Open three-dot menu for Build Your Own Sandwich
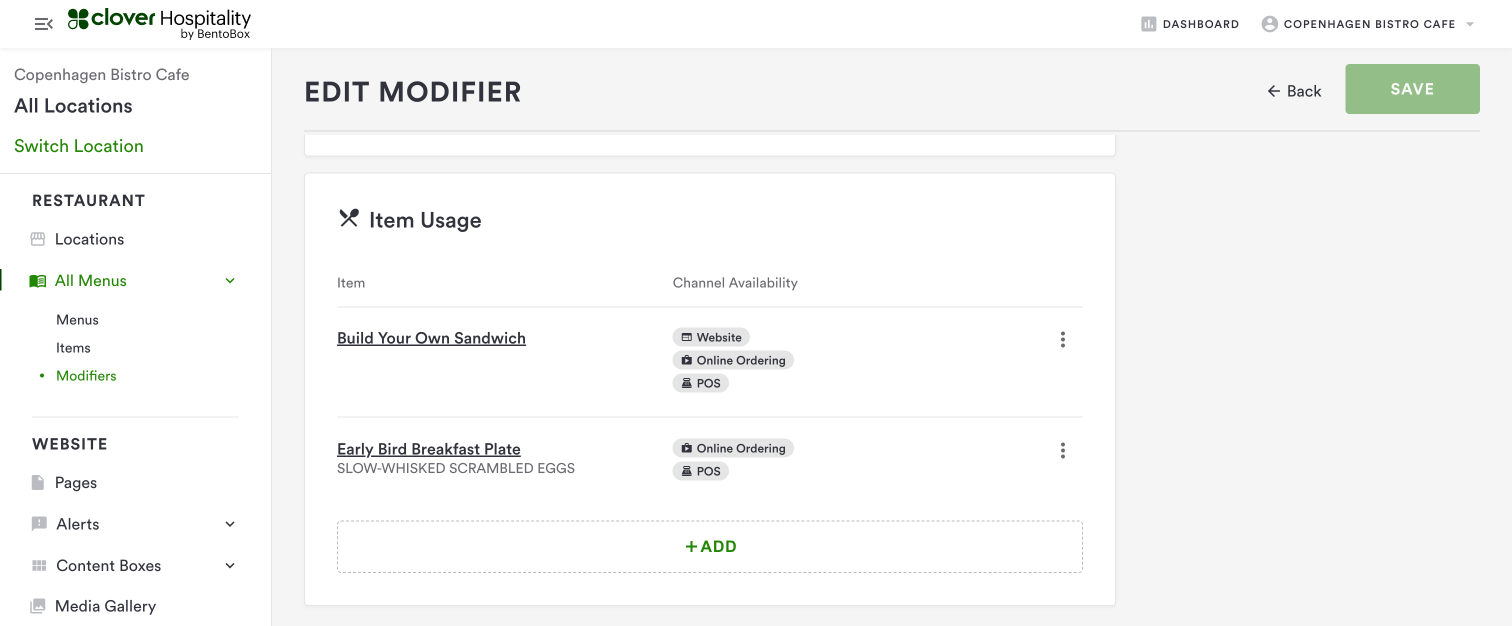Image resolution: width=1512 pixels, height=626 pixels. click(x=1062, y=340)
